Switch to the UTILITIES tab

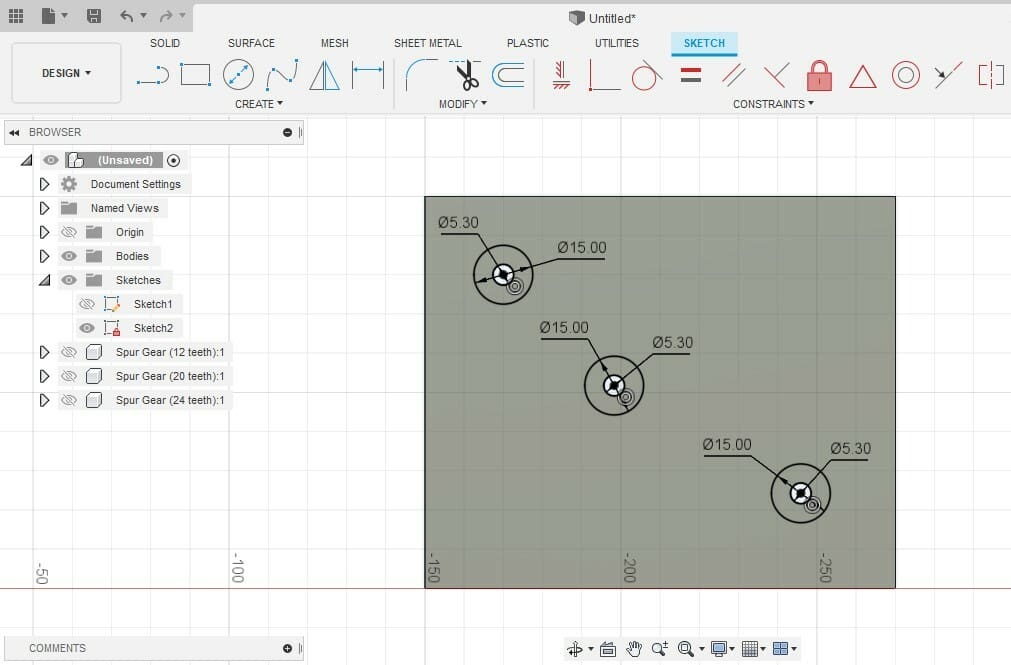tap(617, 43)
